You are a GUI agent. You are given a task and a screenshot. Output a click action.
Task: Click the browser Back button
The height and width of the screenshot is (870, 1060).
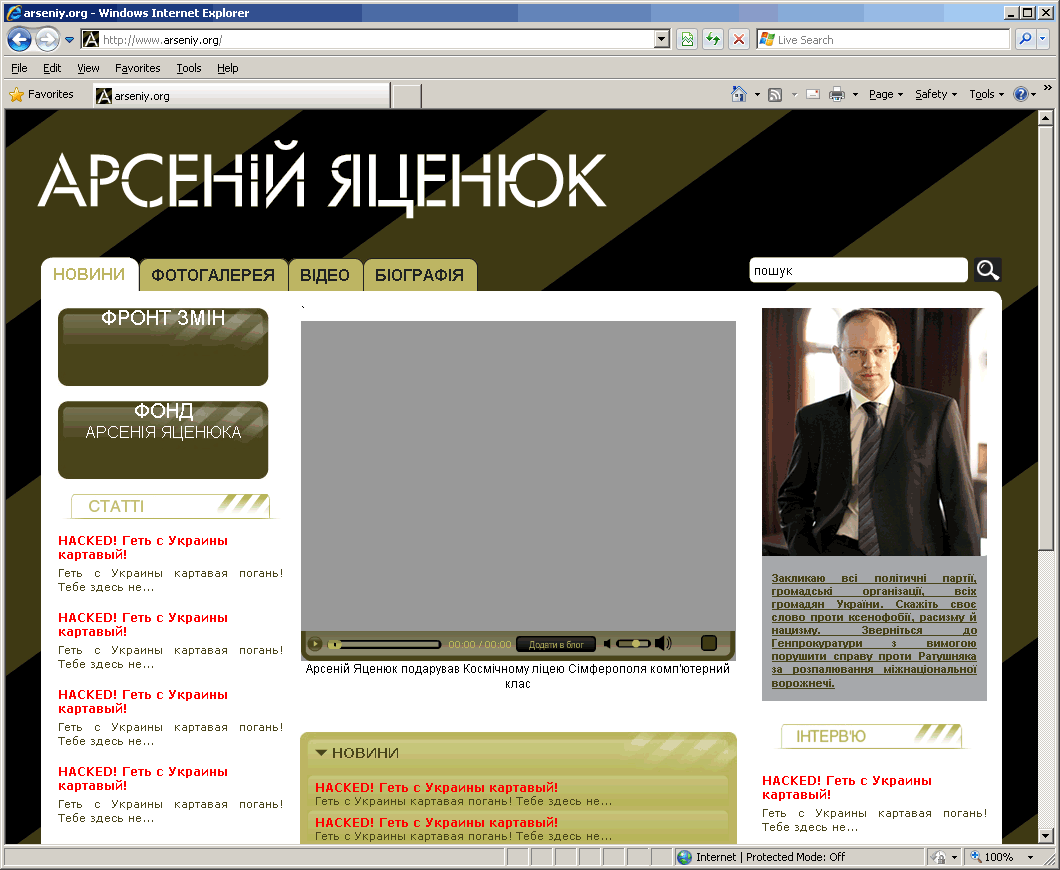click(19, 40)
